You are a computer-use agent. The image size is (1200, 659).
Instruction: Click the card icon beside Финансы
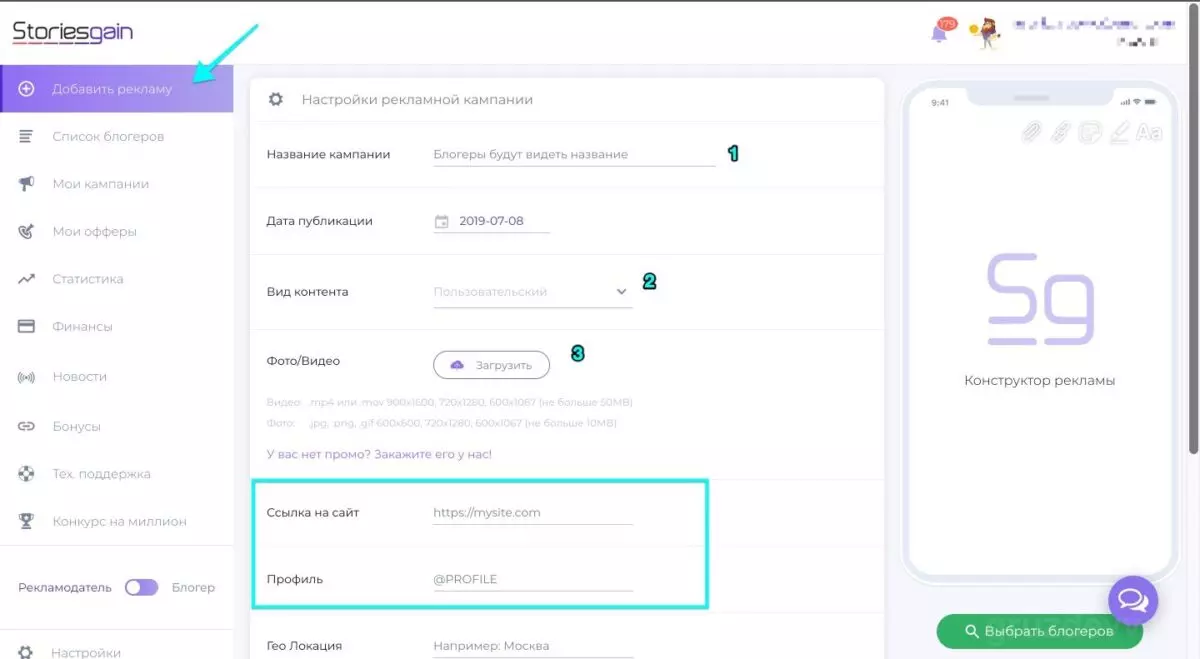27,326
